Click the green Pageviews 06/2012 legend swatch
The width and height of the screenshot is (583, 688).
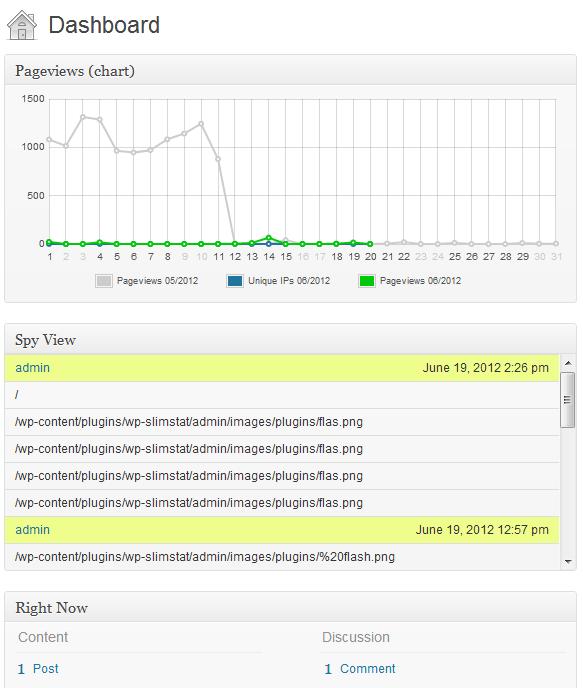pos(367,281)
